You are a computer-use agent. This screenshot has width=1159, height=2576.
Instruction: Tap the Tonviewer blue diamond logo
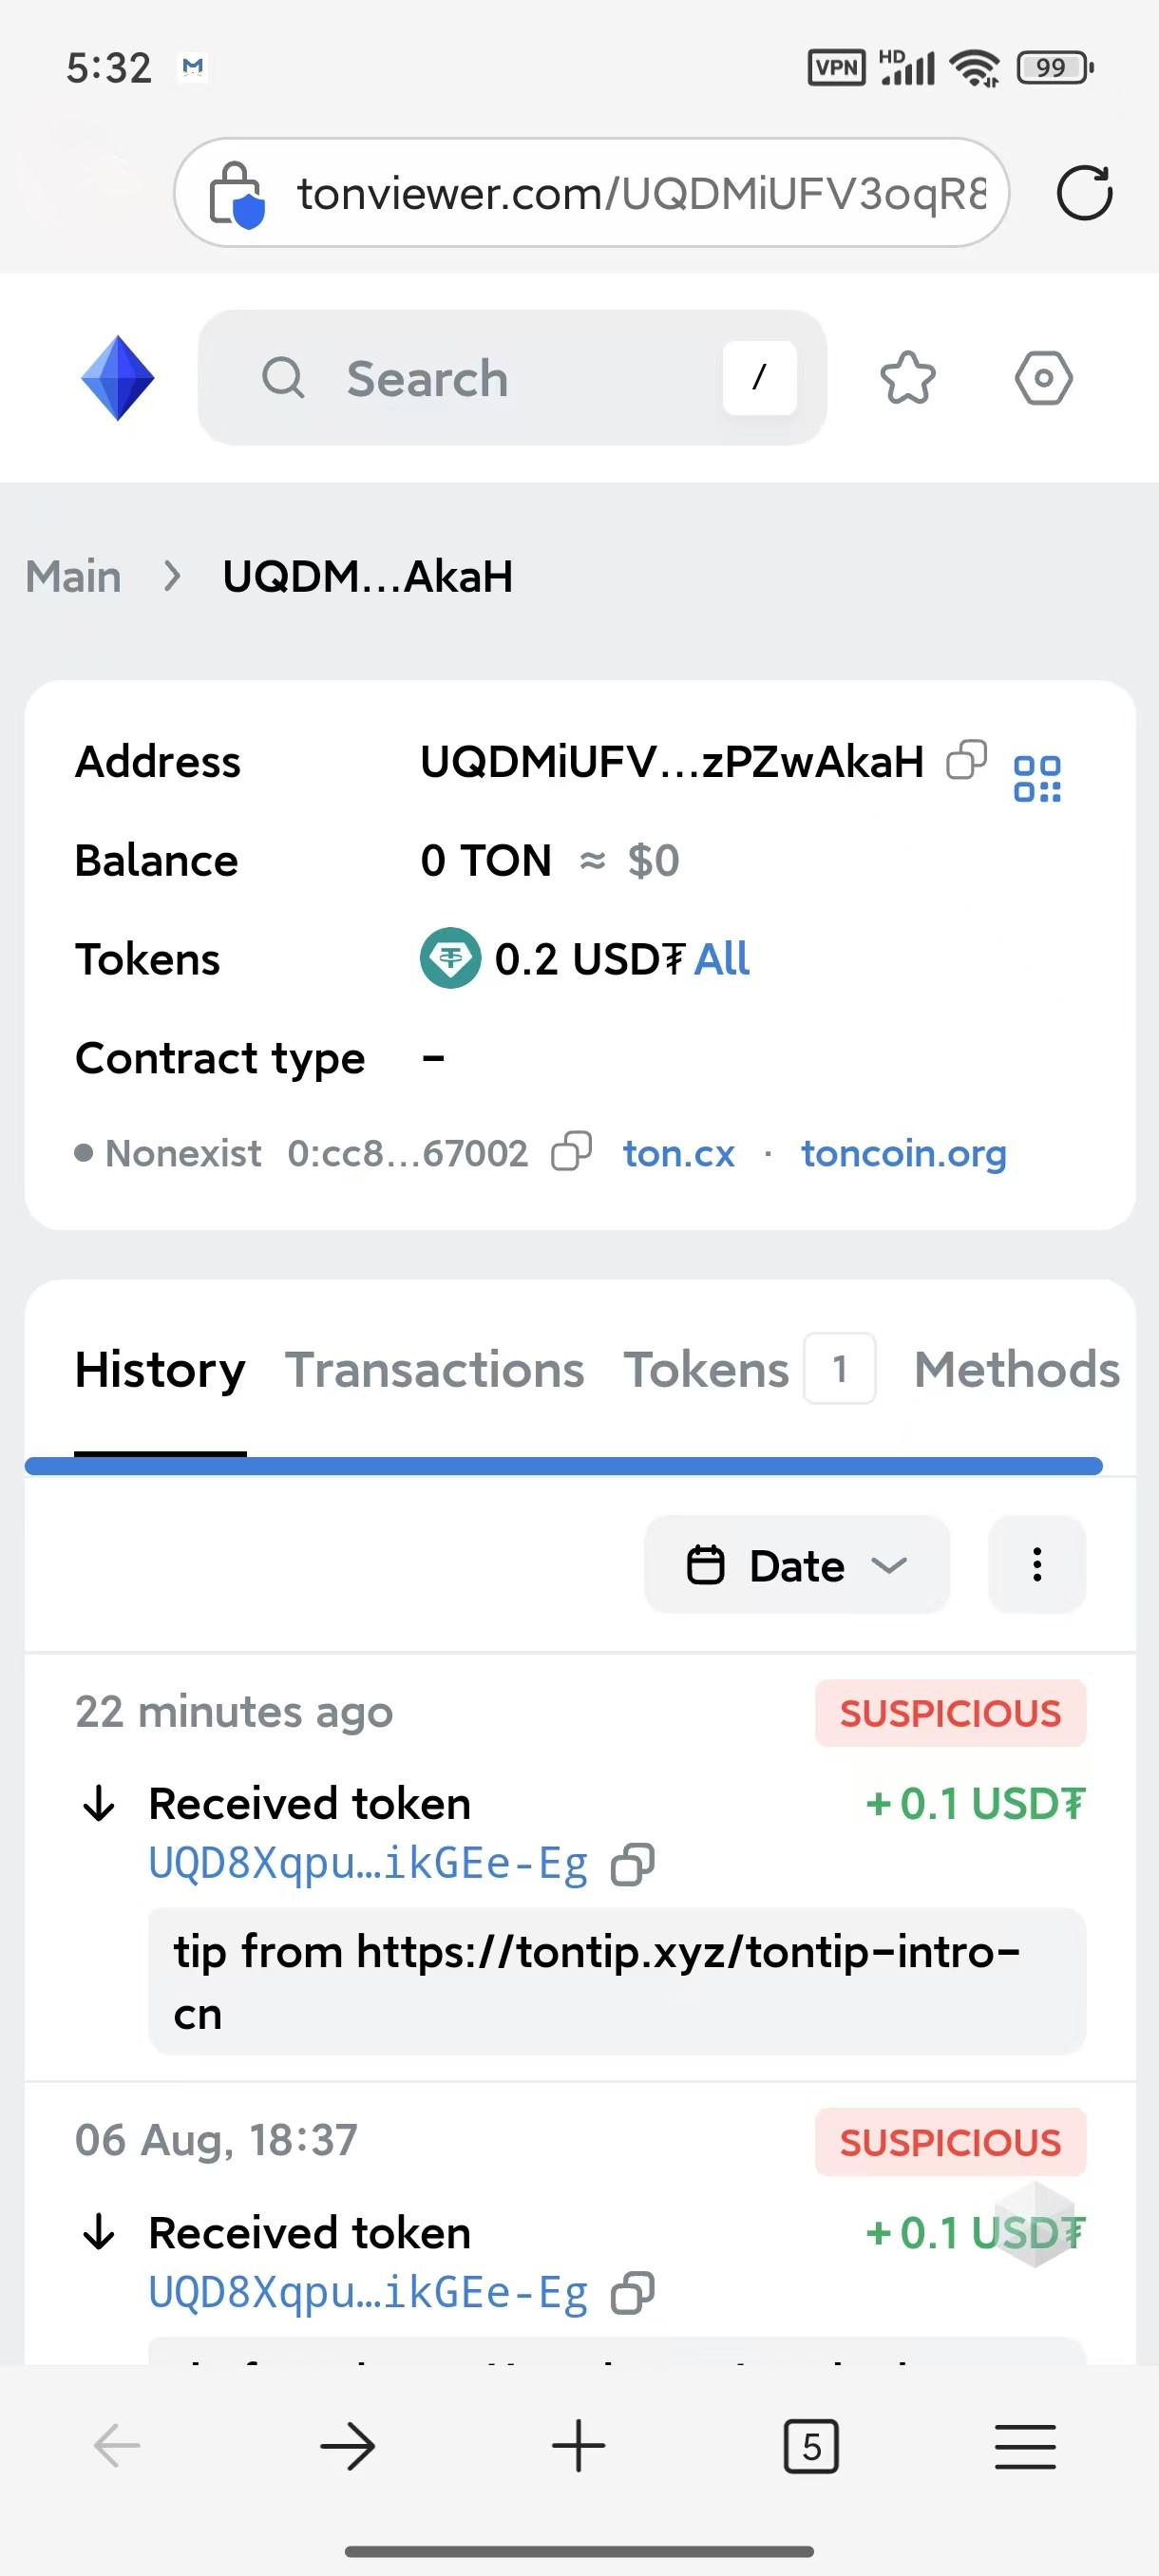(x=117, y=378)
